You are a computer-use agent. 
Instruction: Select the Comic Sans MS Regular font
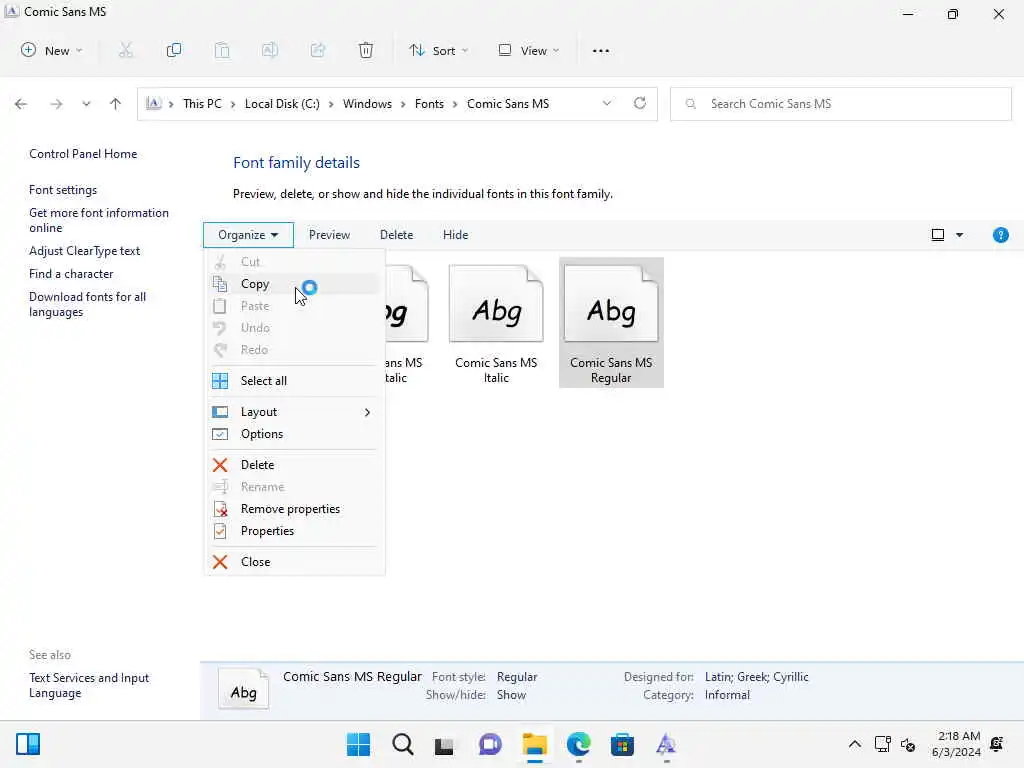611,323
